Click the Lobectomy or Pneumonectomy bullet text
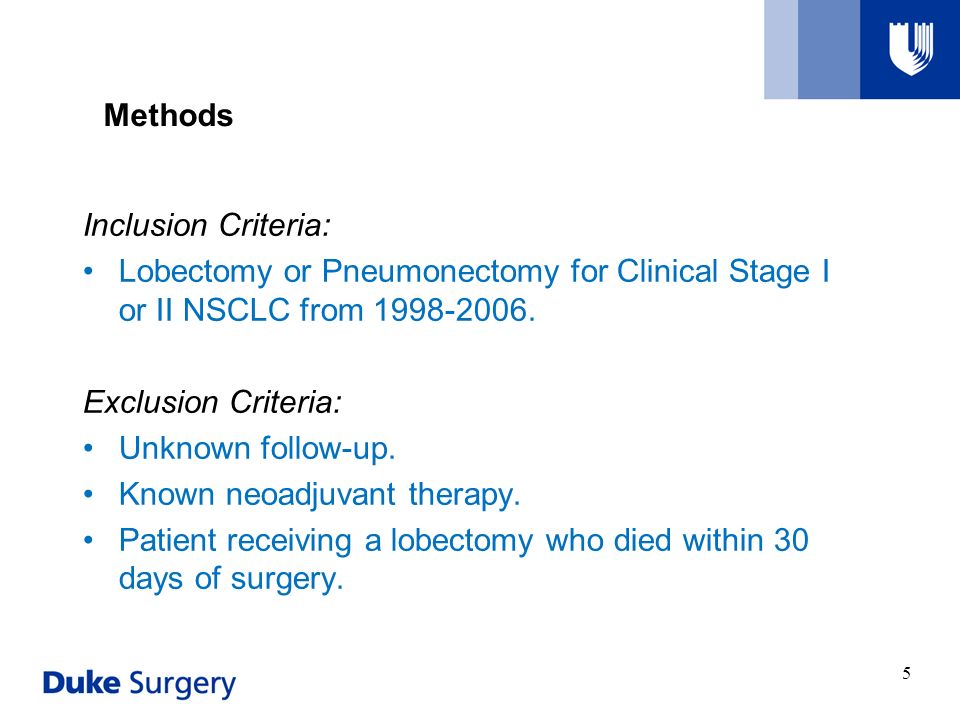Image resolution: width=960 pixels, height=720 pixels. (474, 290)
